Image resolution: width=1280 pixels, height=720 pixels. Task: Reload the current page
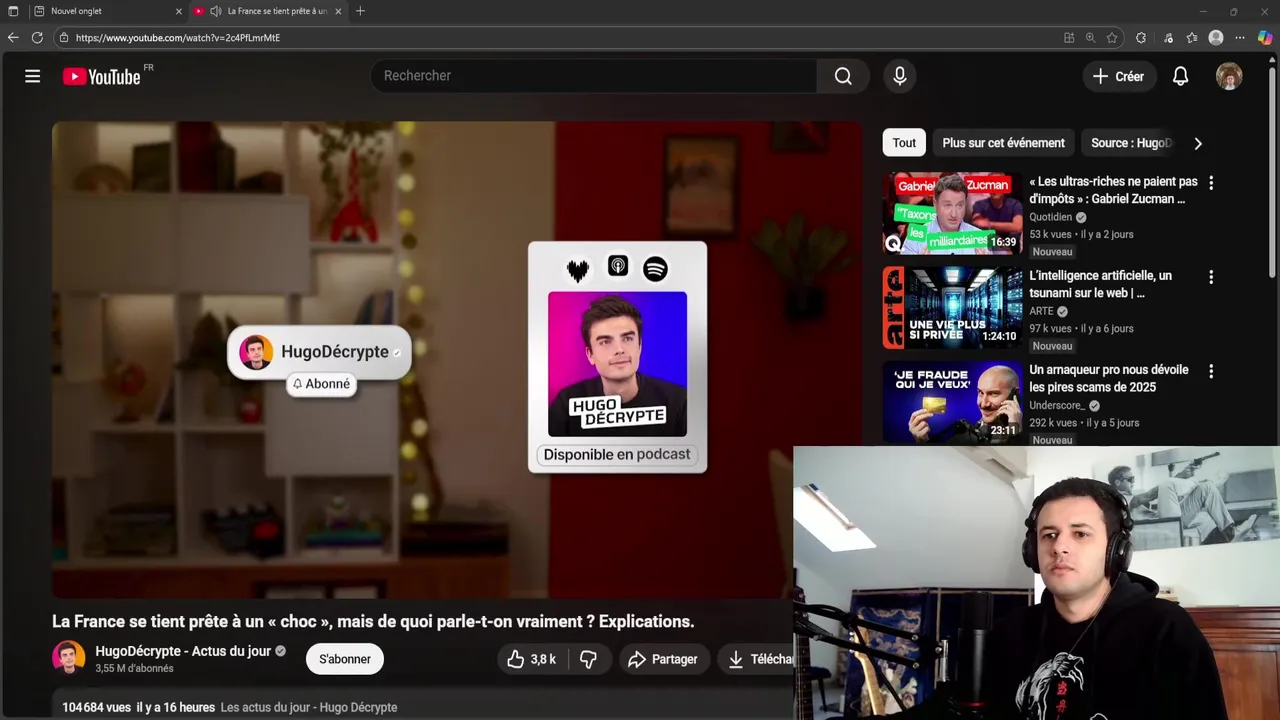pos(37,38)
